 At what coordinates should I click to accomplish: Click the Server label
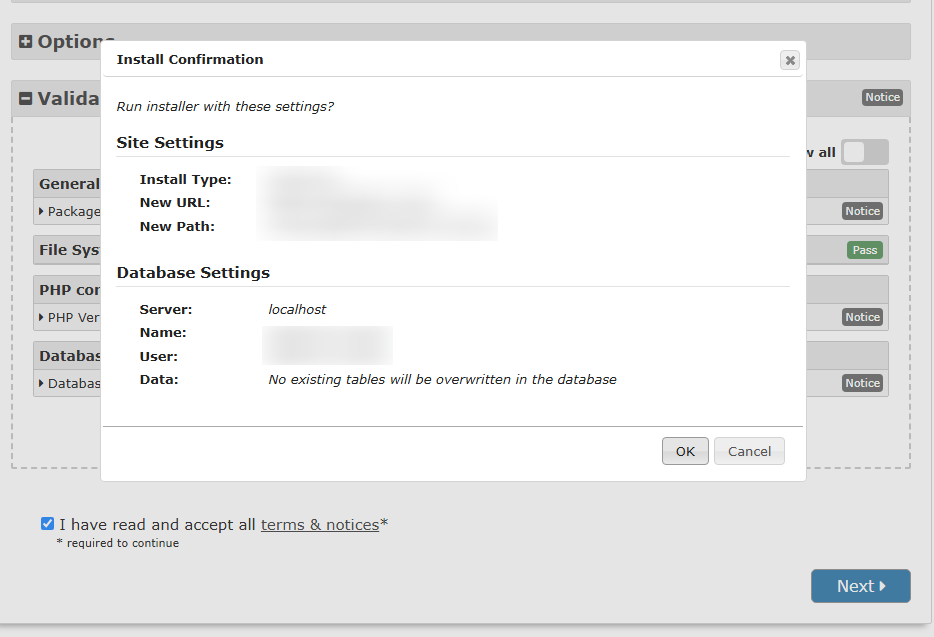166,310
